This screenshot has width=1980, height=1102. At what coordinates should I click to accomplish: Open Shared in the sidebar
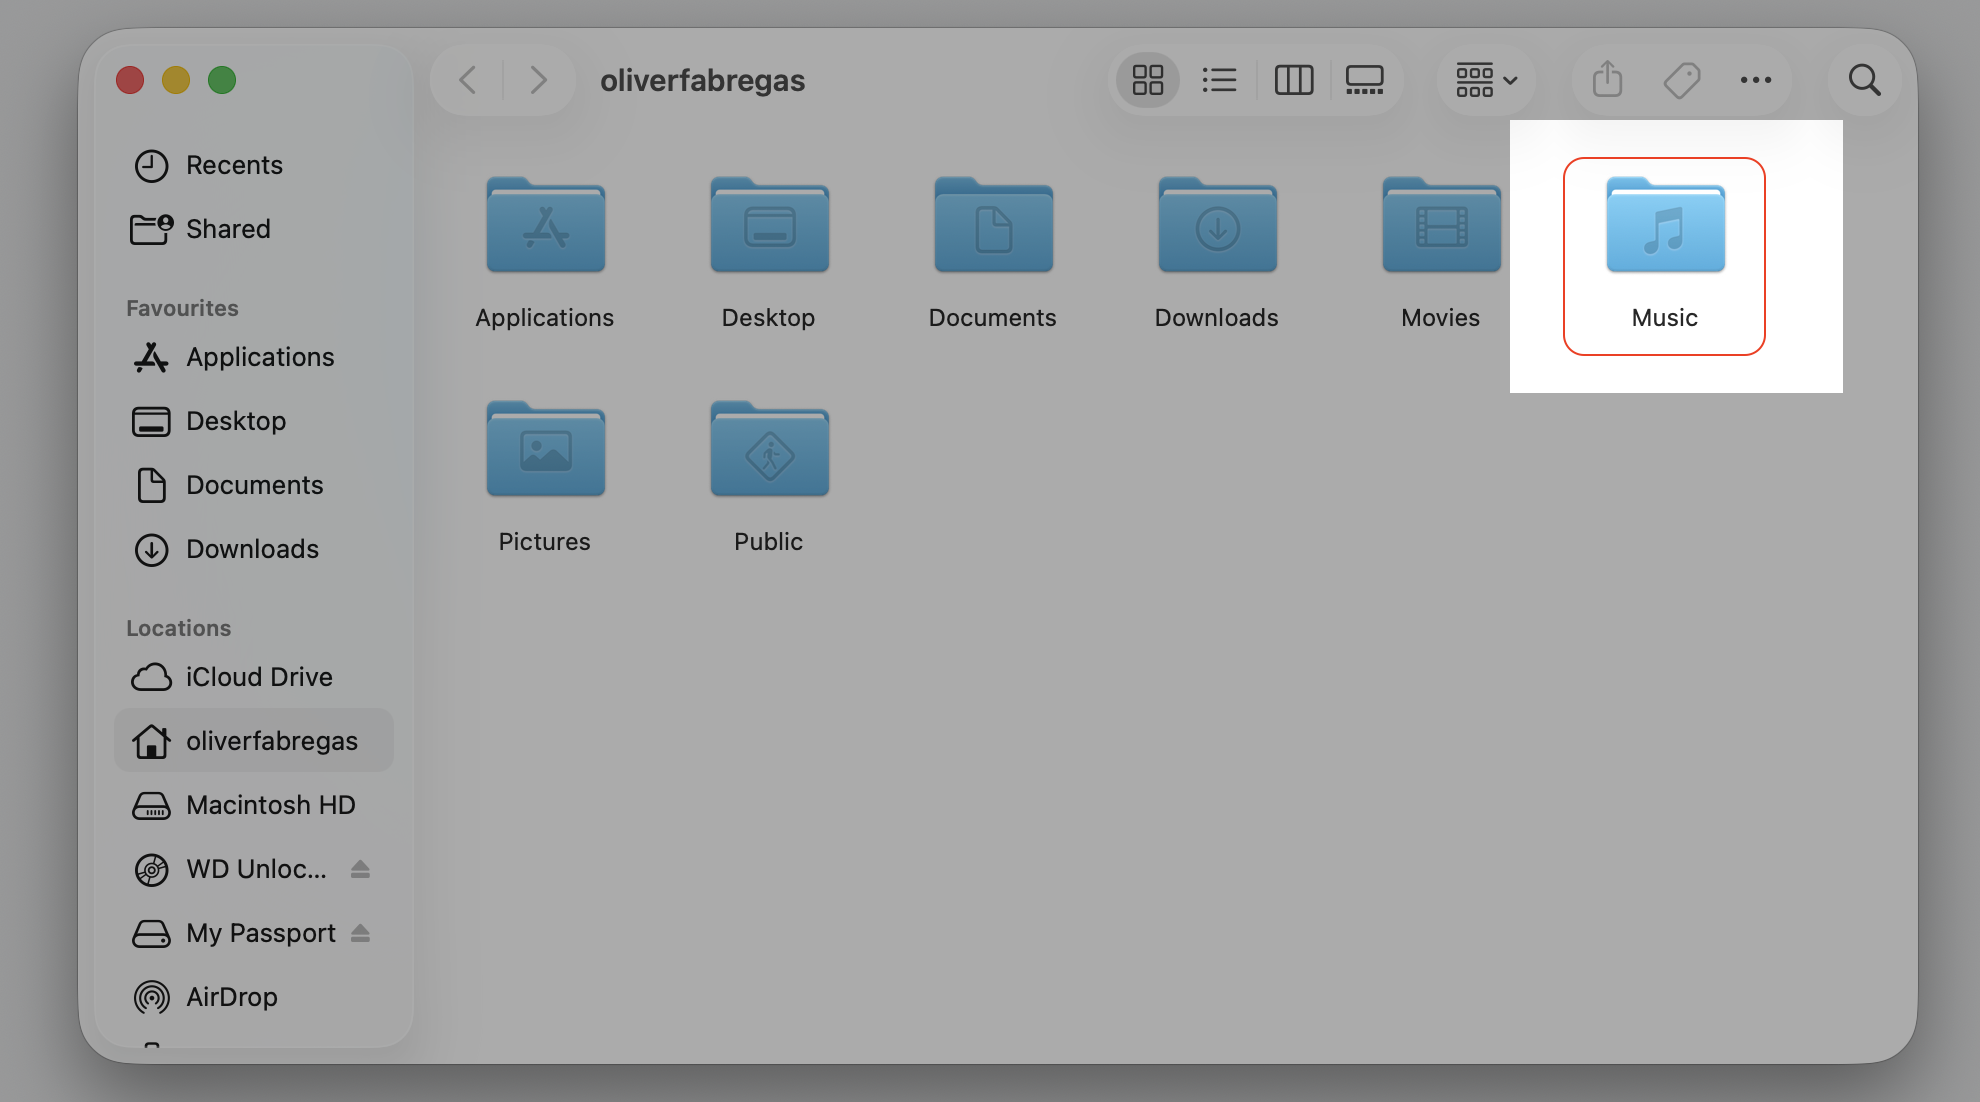pyautogui.click(x=254, y=229)
